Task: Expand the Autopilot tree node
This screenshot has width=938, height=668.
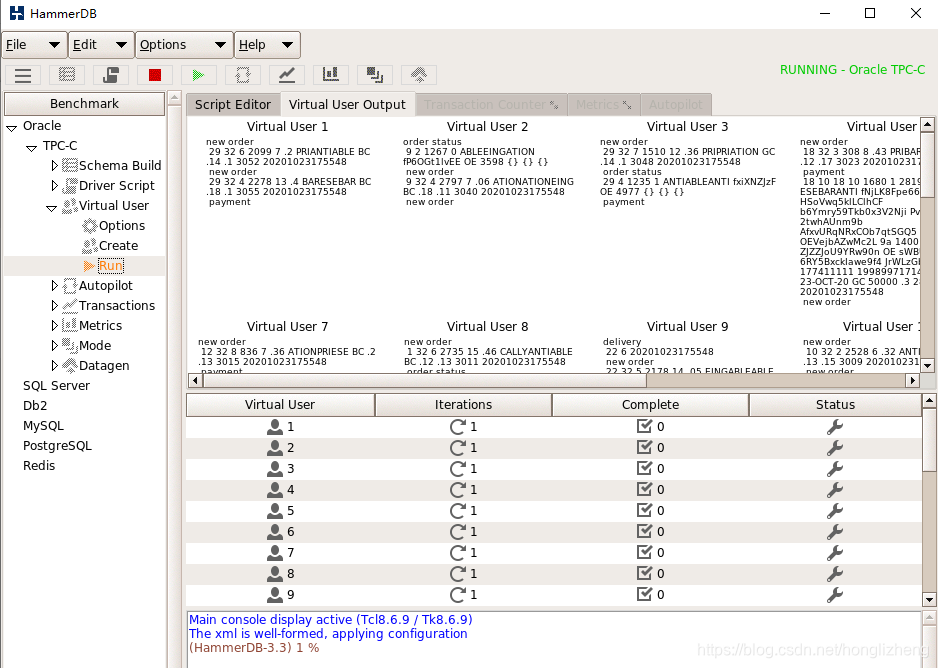Action: point(54,286)
